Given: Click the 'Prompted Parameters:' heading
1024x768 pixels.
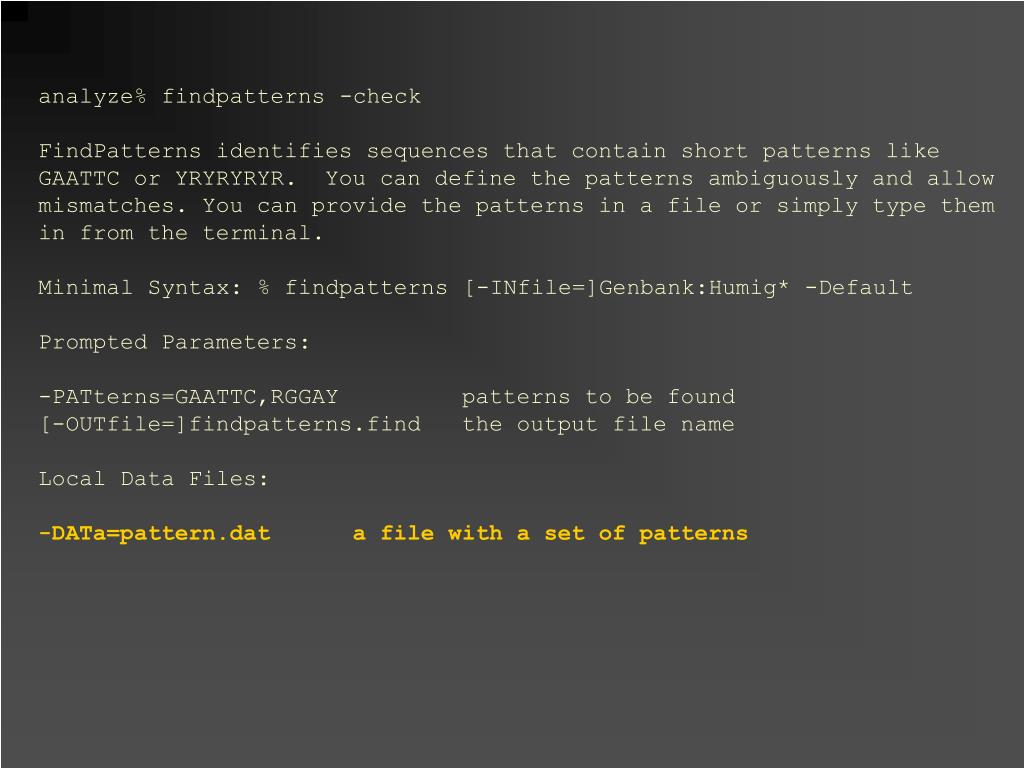Looking at the screenshot, I should click(174, 343).
